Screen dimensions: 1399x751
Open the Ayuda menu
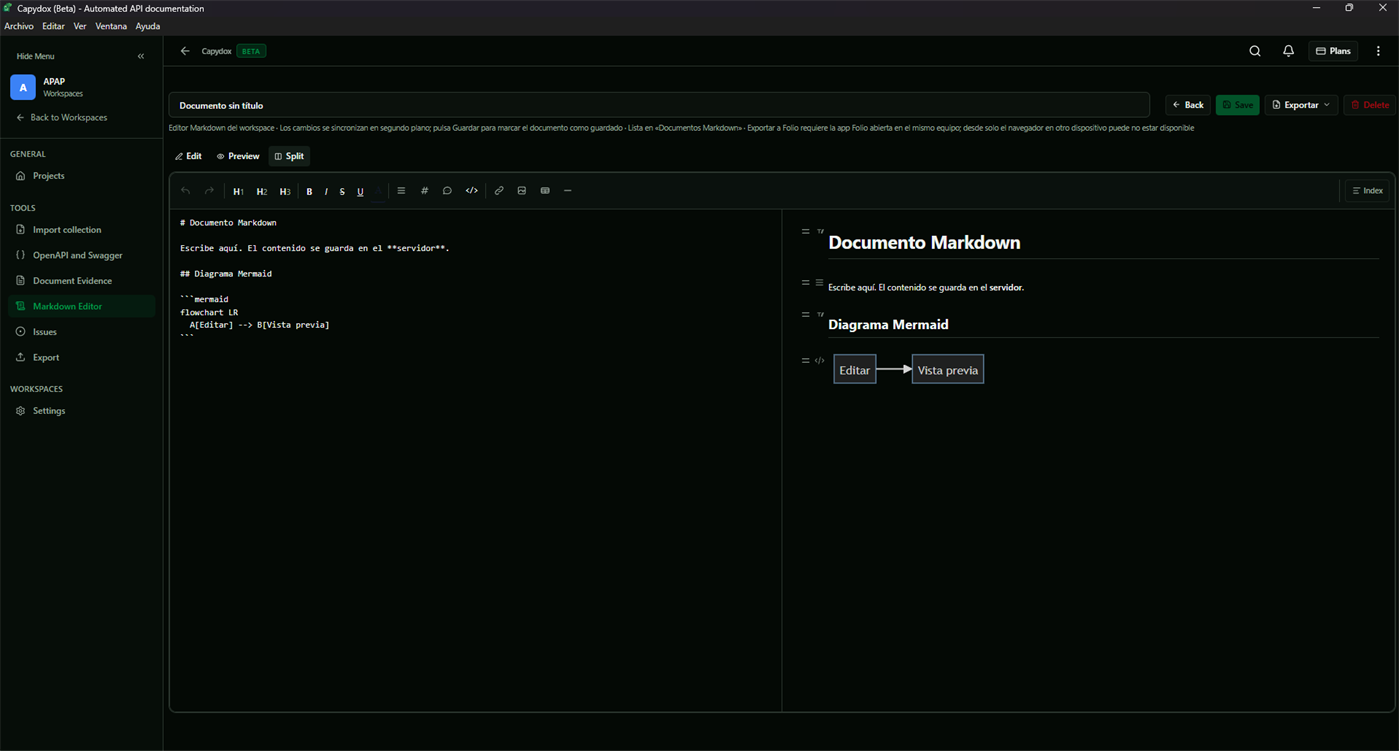coord(147,26)
